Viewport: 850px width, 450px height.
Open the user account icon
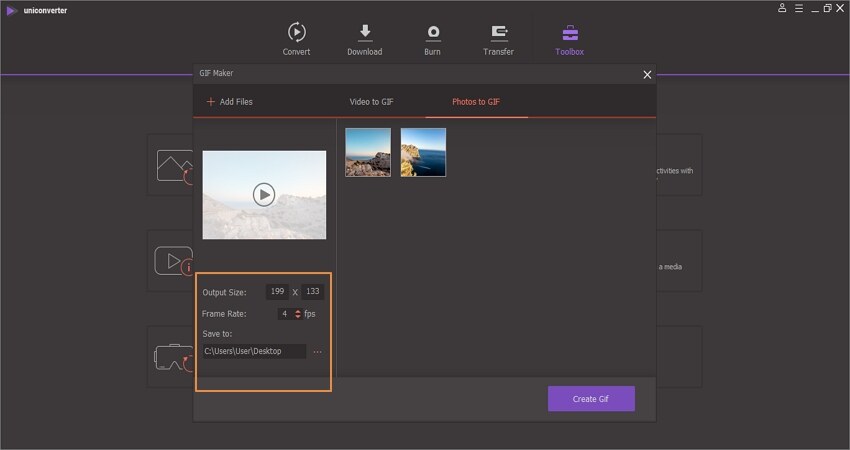click(x=782, y=8)
